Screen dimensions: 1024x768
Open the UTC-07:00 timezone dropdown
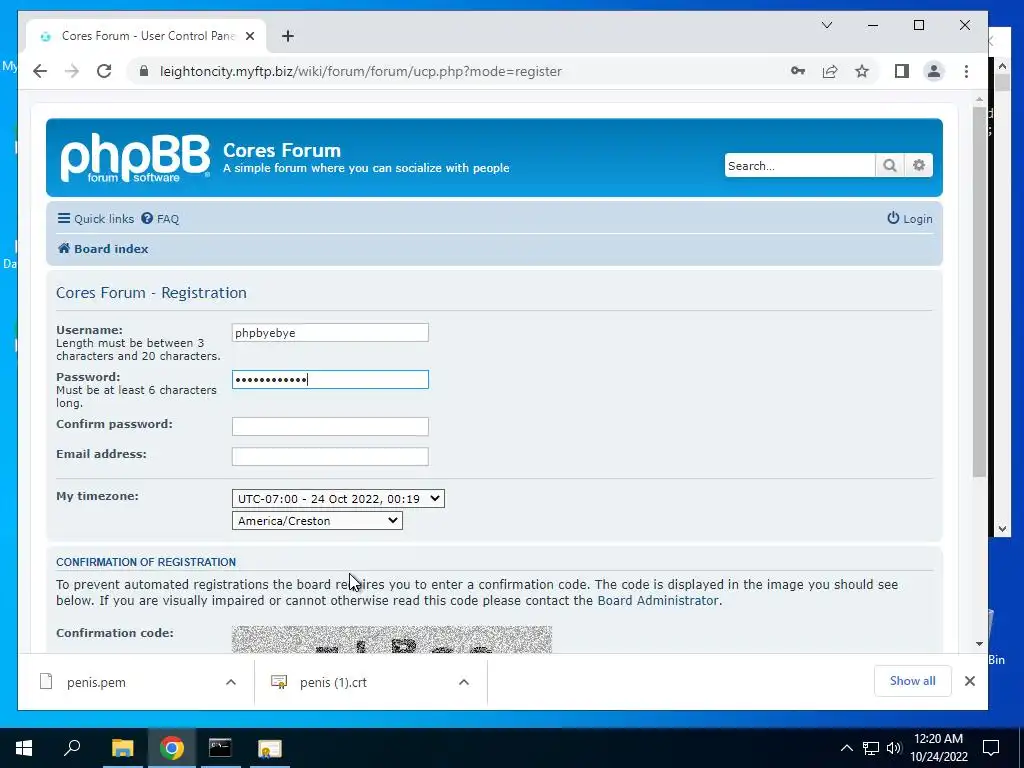[x=338, y=499]
